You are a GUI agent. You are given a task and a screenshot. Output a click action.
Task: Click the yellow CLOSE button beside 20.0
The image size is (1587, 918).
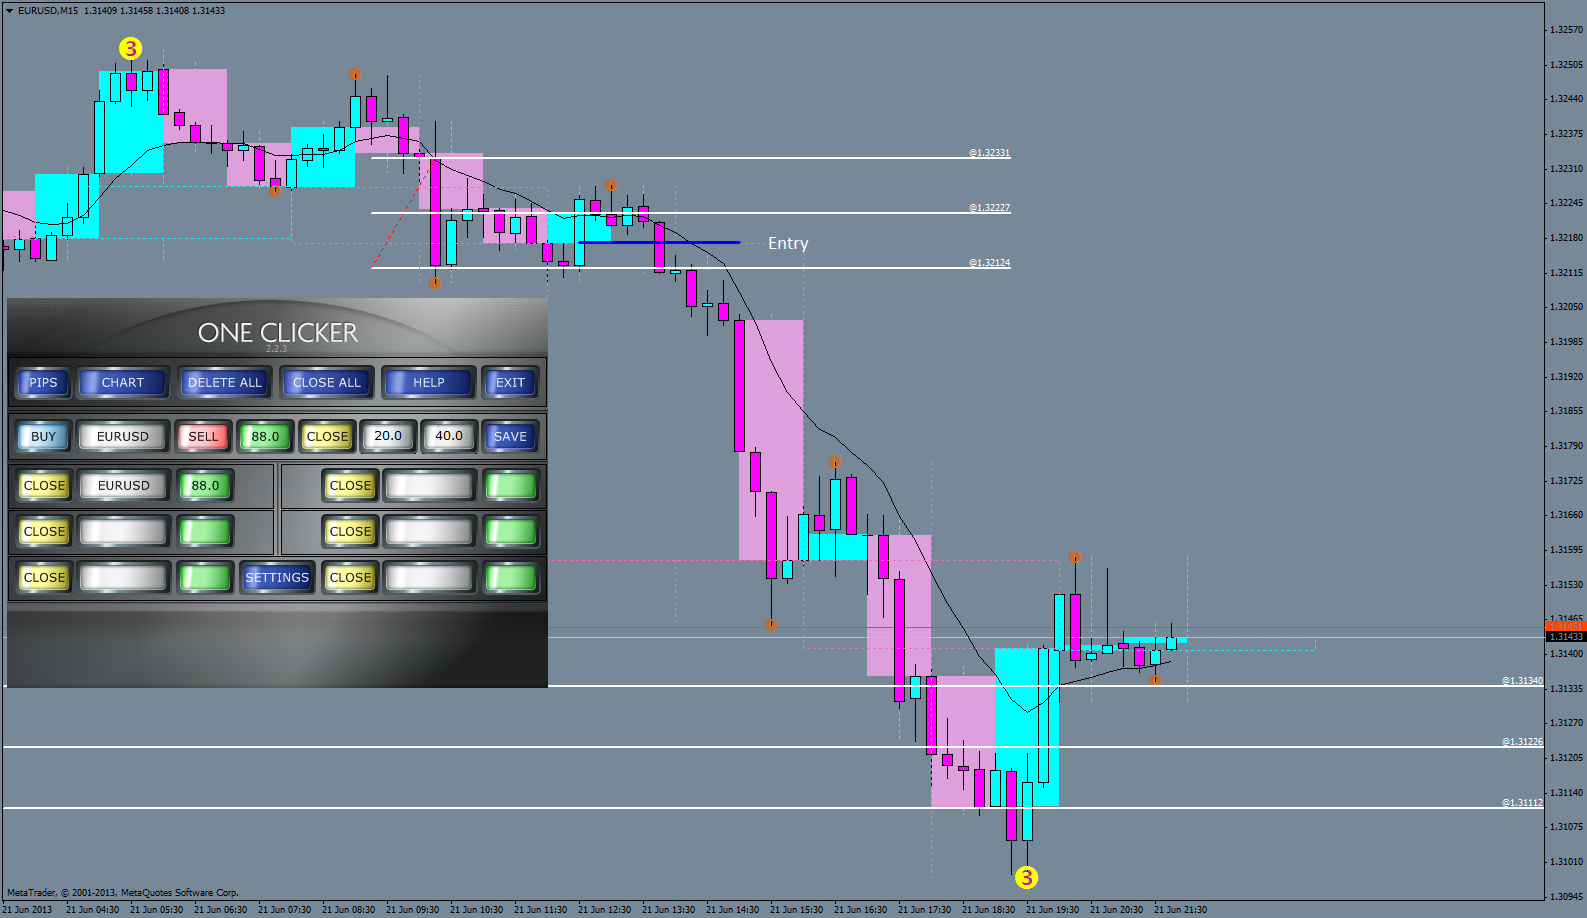[x=327, y=436]
